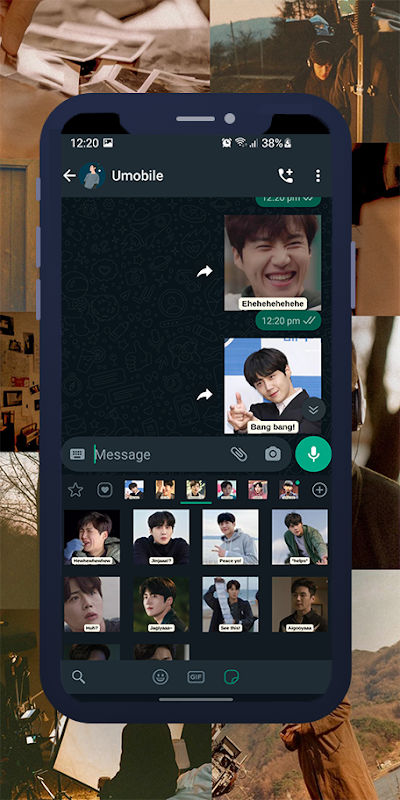Show favorite stickers with the star tab

[76, 490]
